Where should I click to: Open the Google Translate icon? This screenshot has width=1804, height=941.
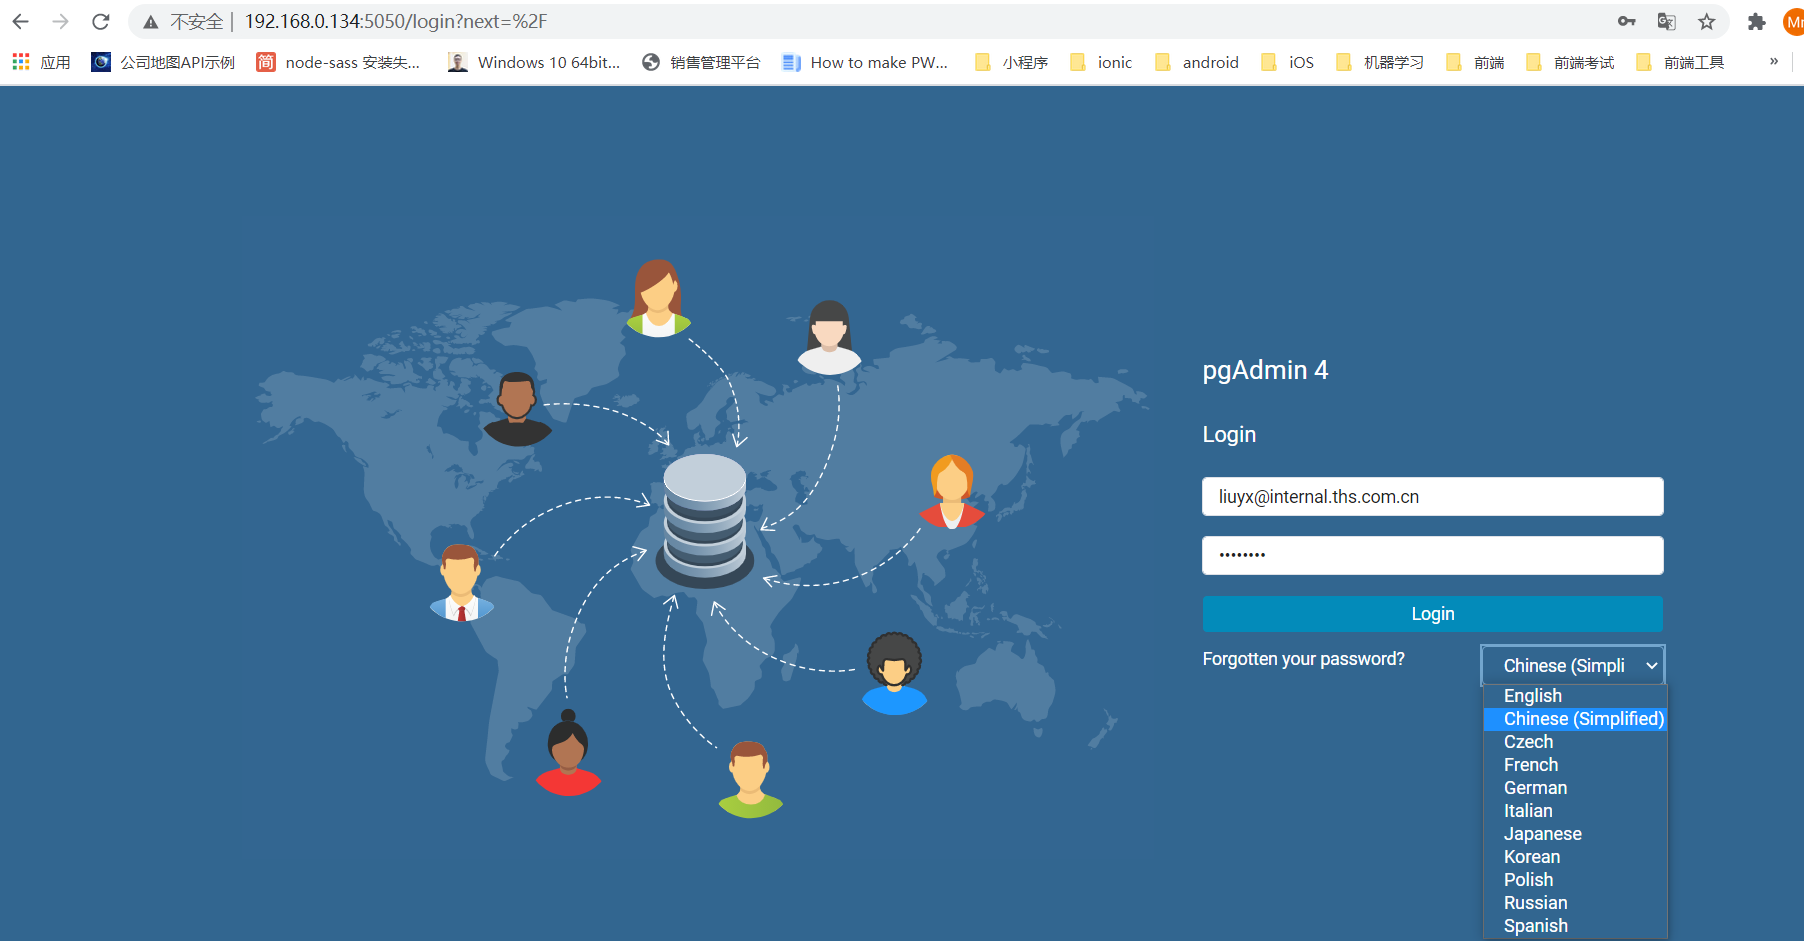(x=1666, y=22)
